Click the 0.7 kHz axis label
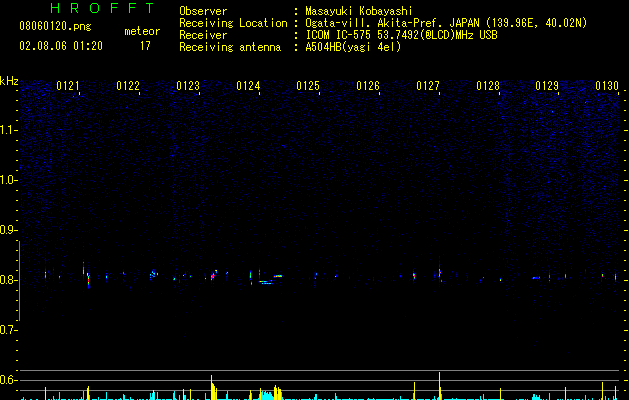 pyautogui.click(x=8, y=330)
